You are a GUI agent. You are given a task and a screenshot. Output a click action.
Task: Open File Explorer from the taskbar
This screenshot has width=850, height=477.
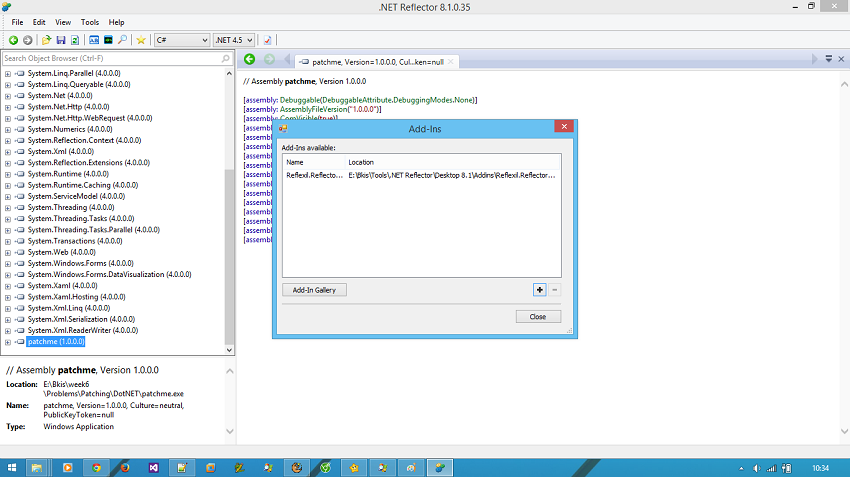(x=37, y=468)
